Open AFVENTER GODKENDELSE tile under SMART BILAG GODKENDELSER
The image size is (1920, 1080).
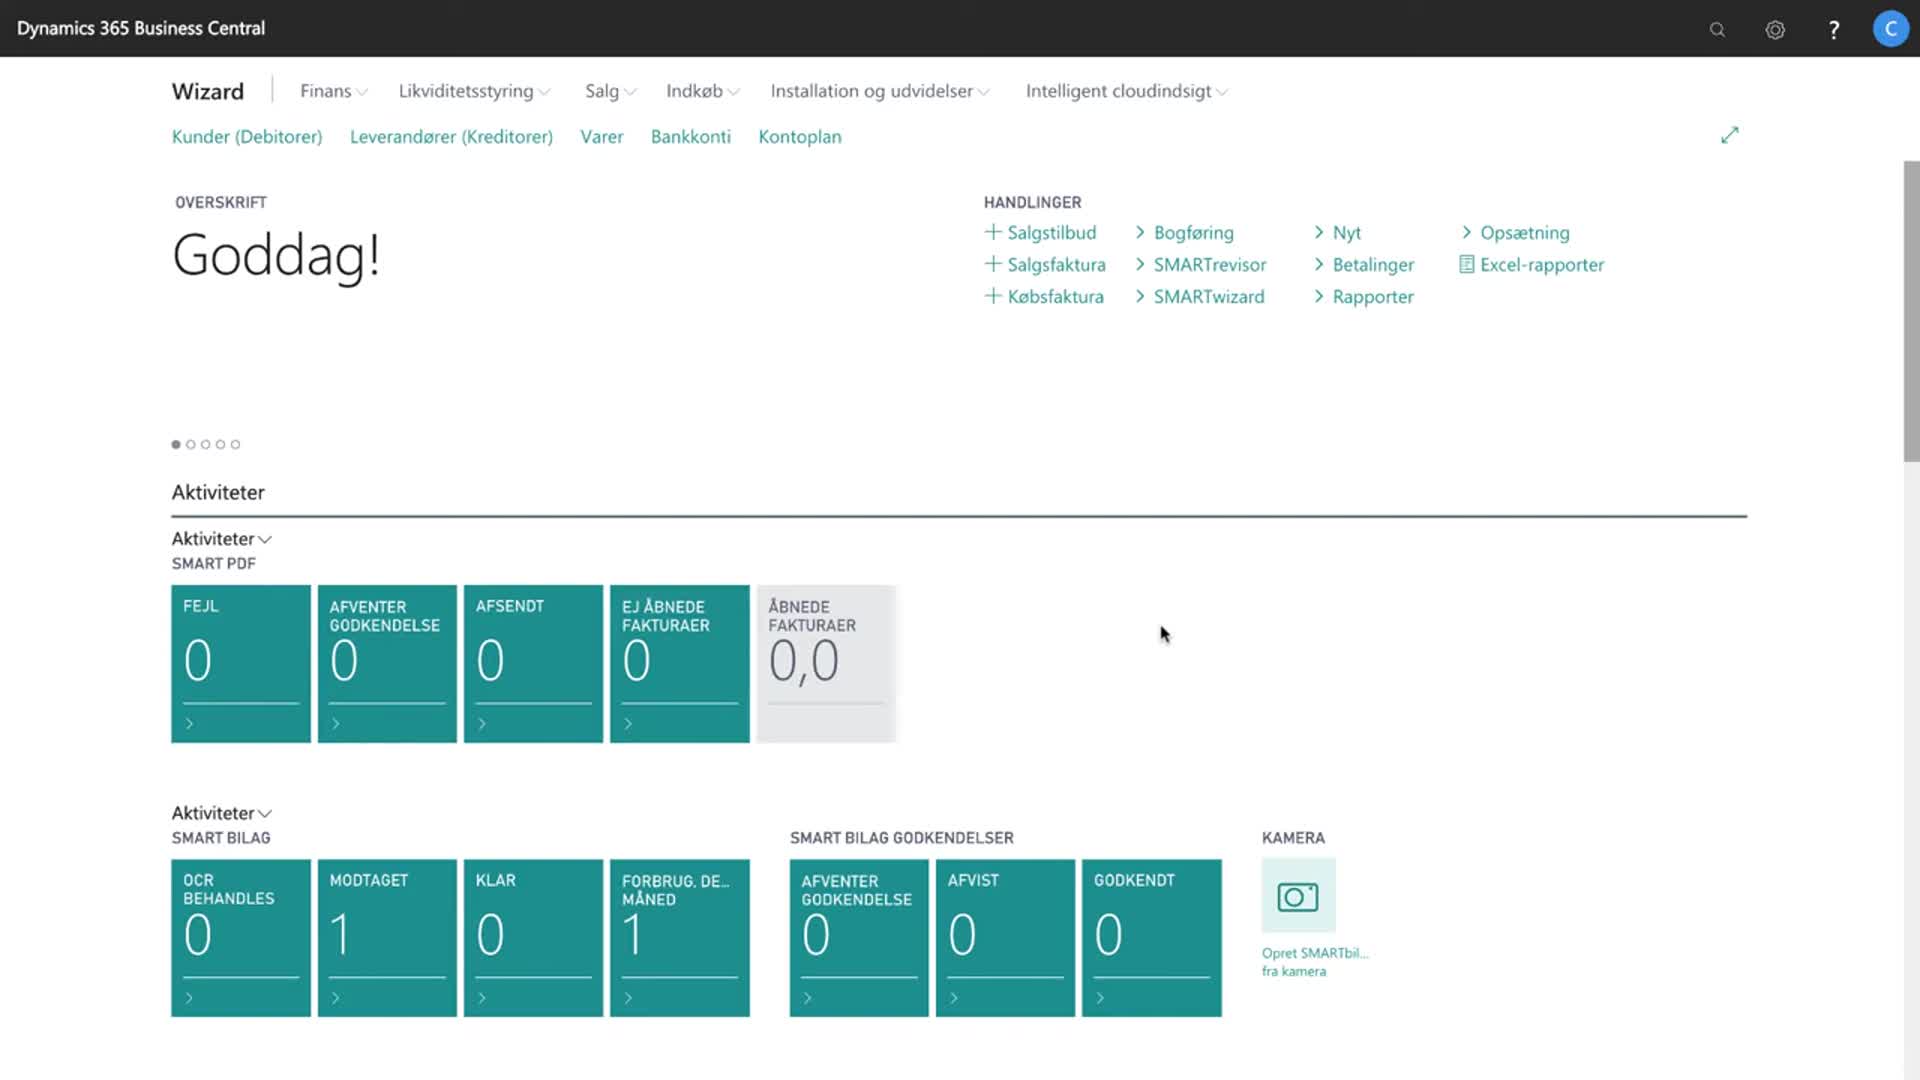[x=859, y=938]
